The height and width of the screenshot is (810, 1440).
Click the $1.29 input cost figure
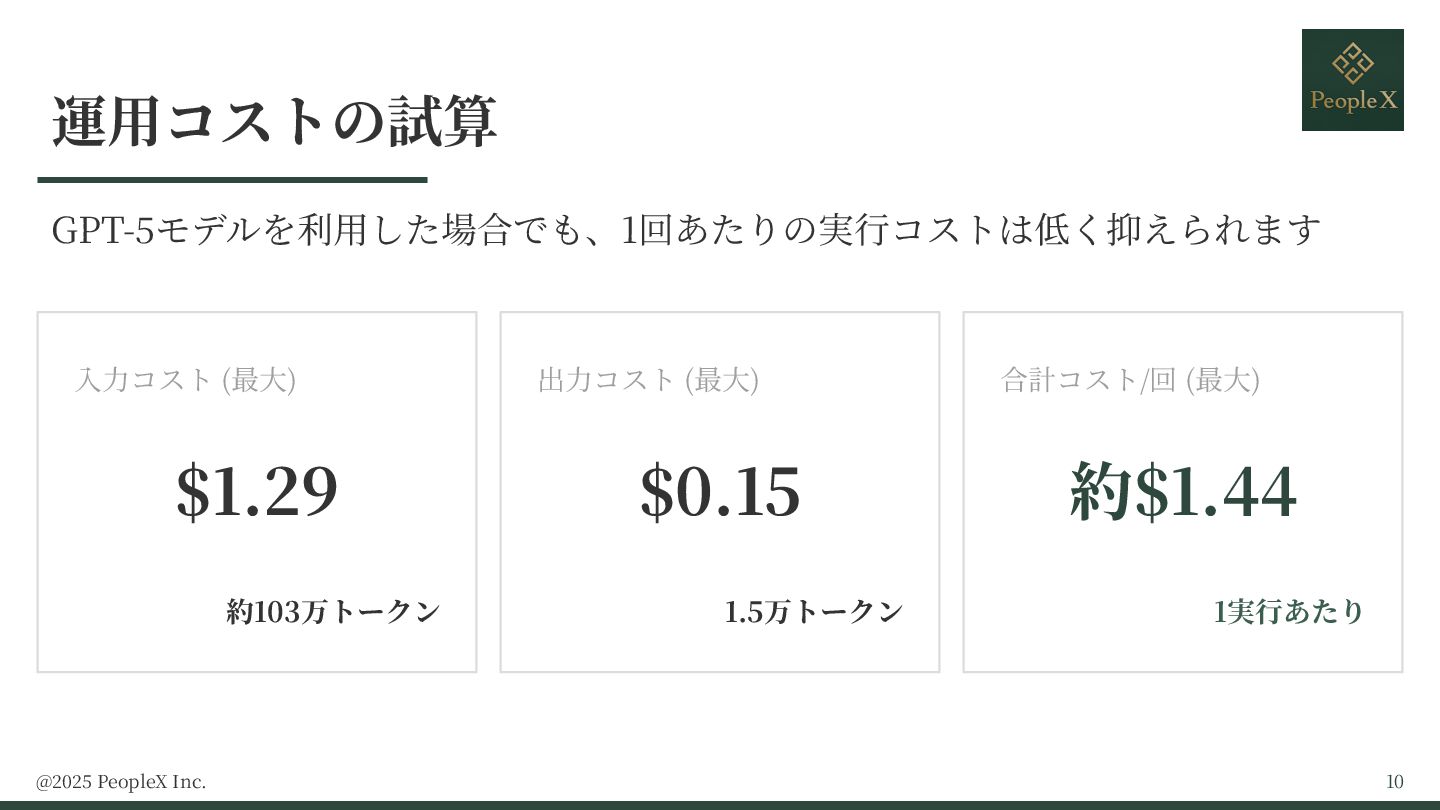click(x=257, y=491)
